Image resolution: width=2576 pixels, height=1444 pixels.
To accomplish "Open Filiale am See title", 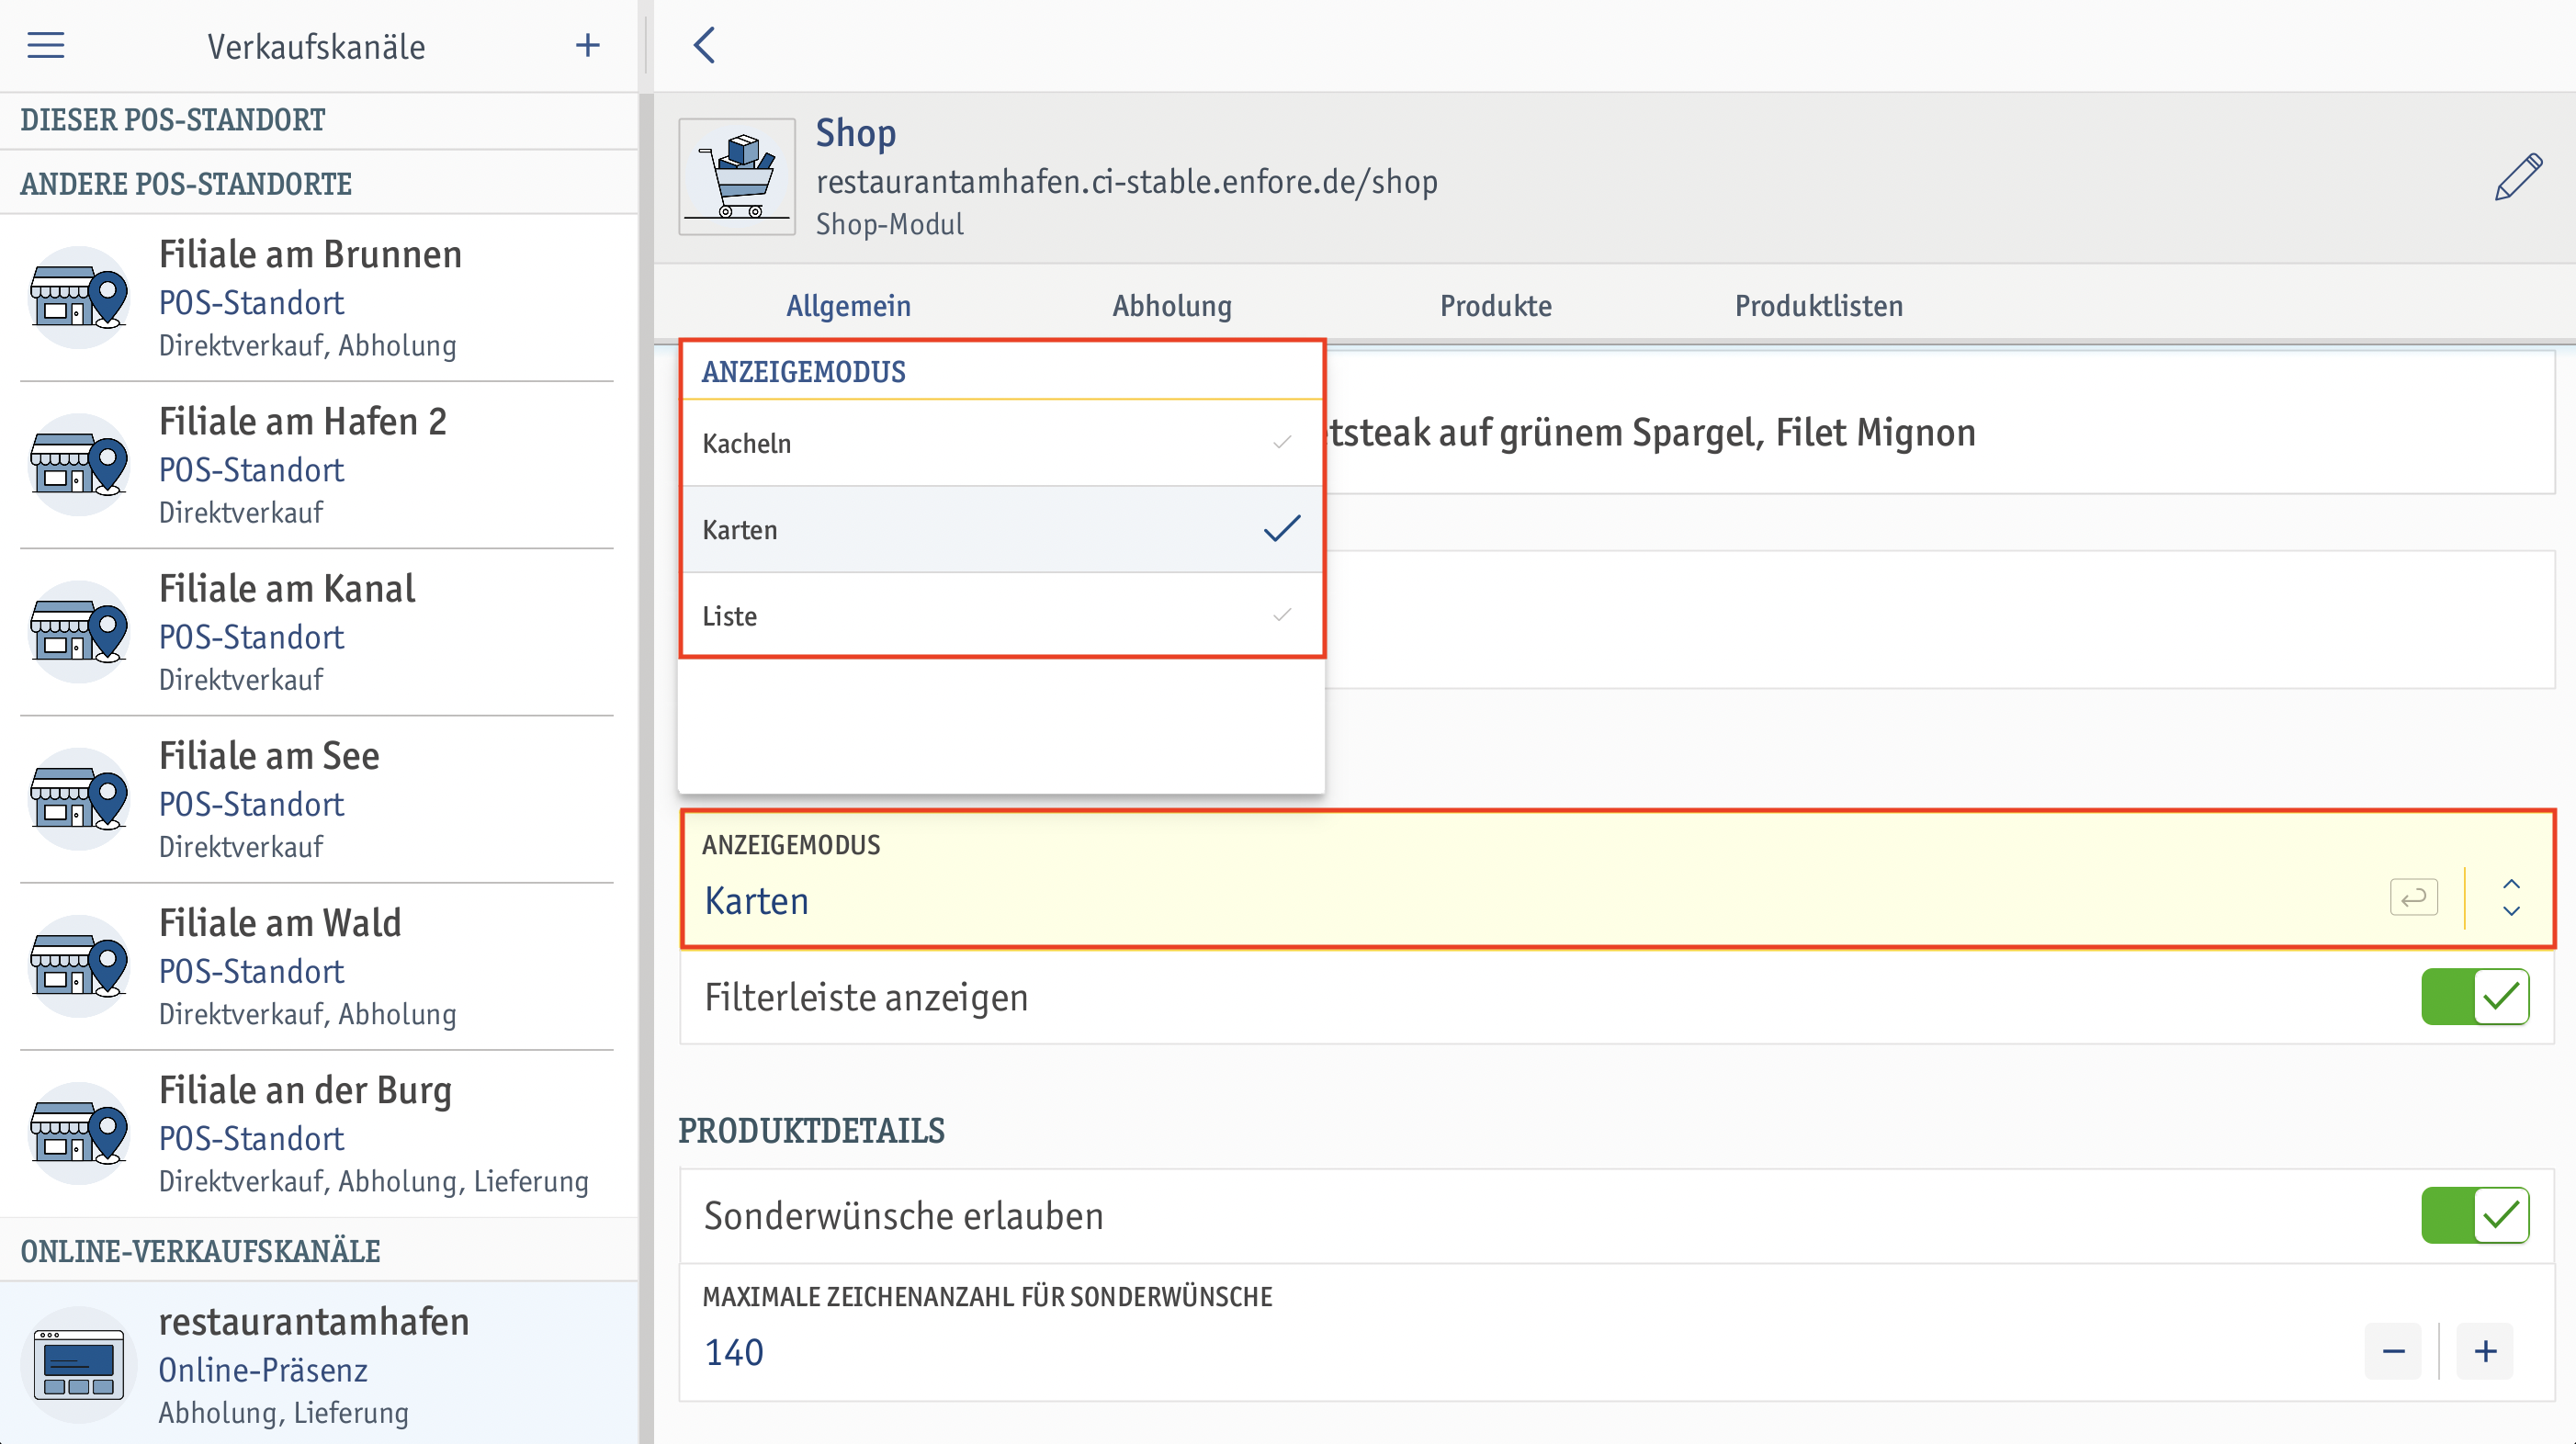I will click(x=269, y=755).
